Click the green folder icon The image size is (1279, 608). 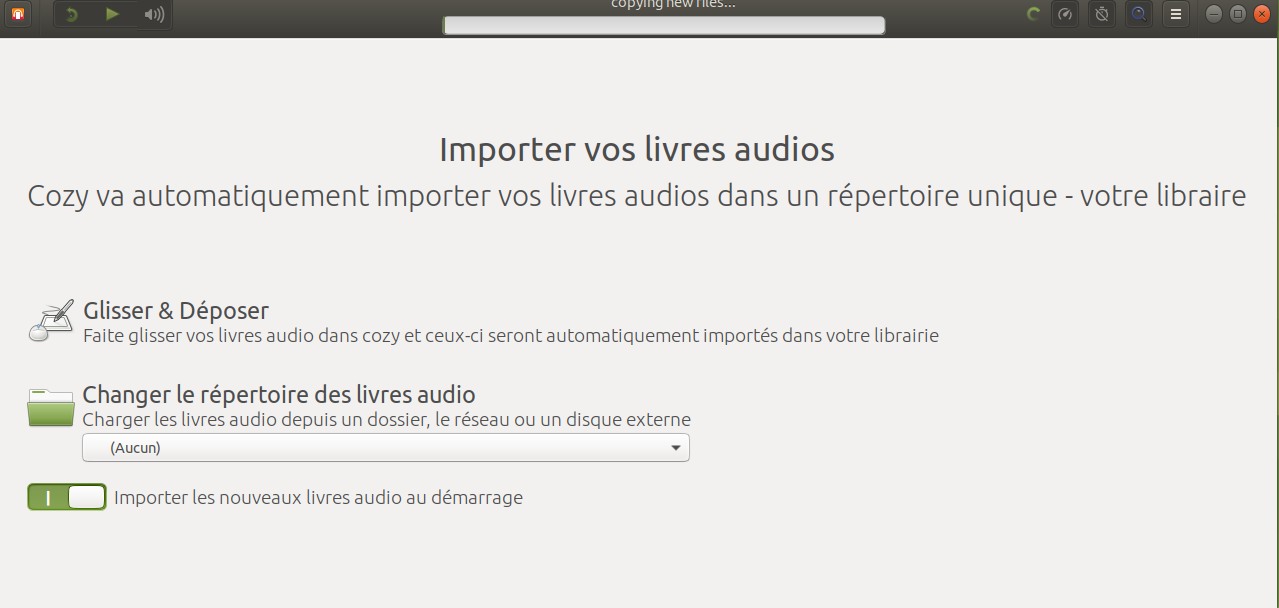[51, 407]
